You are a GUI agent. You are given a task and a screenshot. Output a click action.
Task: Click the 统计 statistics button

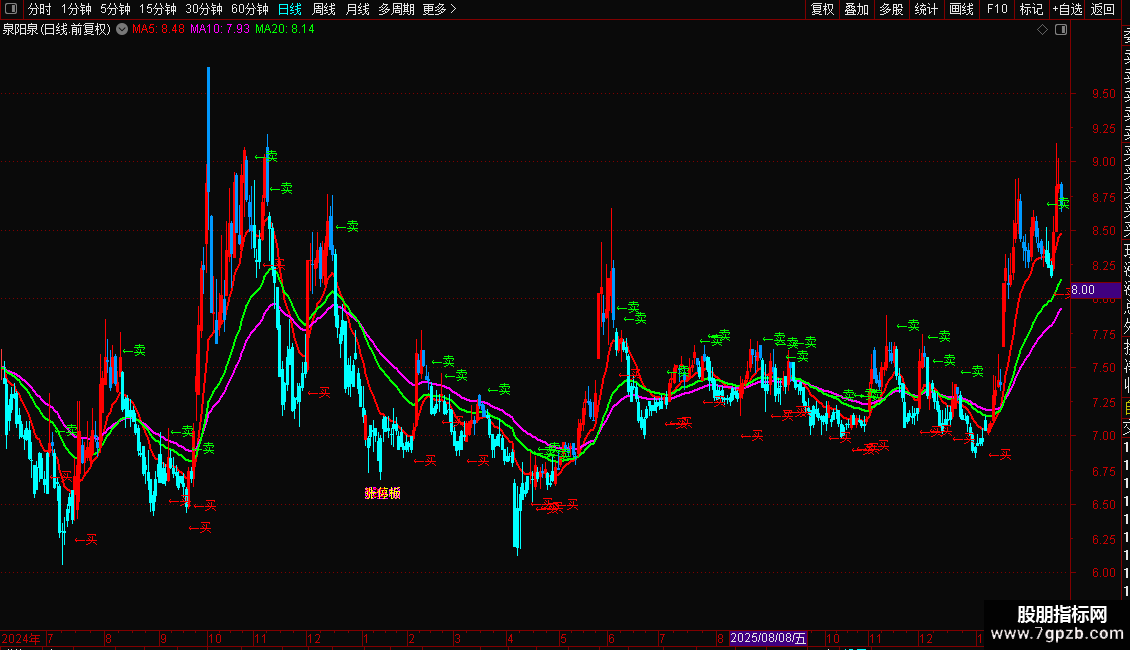[926, 9]
